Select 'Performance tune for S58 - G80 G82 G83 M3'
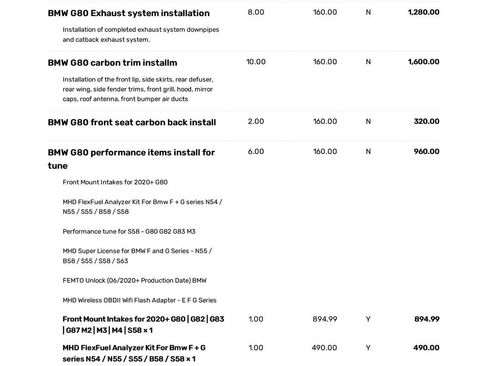The height and width of the screenshot is (366, 488). point(129,231)
